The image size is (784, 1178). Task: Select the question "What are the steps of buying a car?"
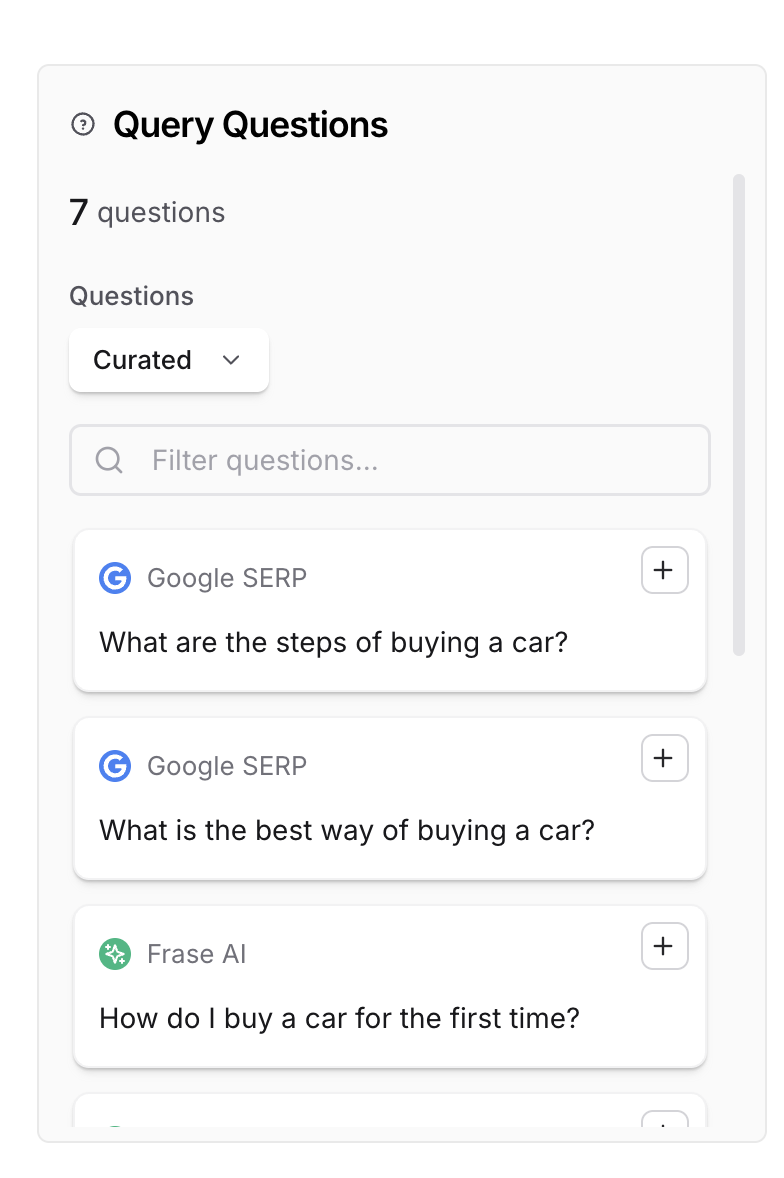tap(333, 642)
